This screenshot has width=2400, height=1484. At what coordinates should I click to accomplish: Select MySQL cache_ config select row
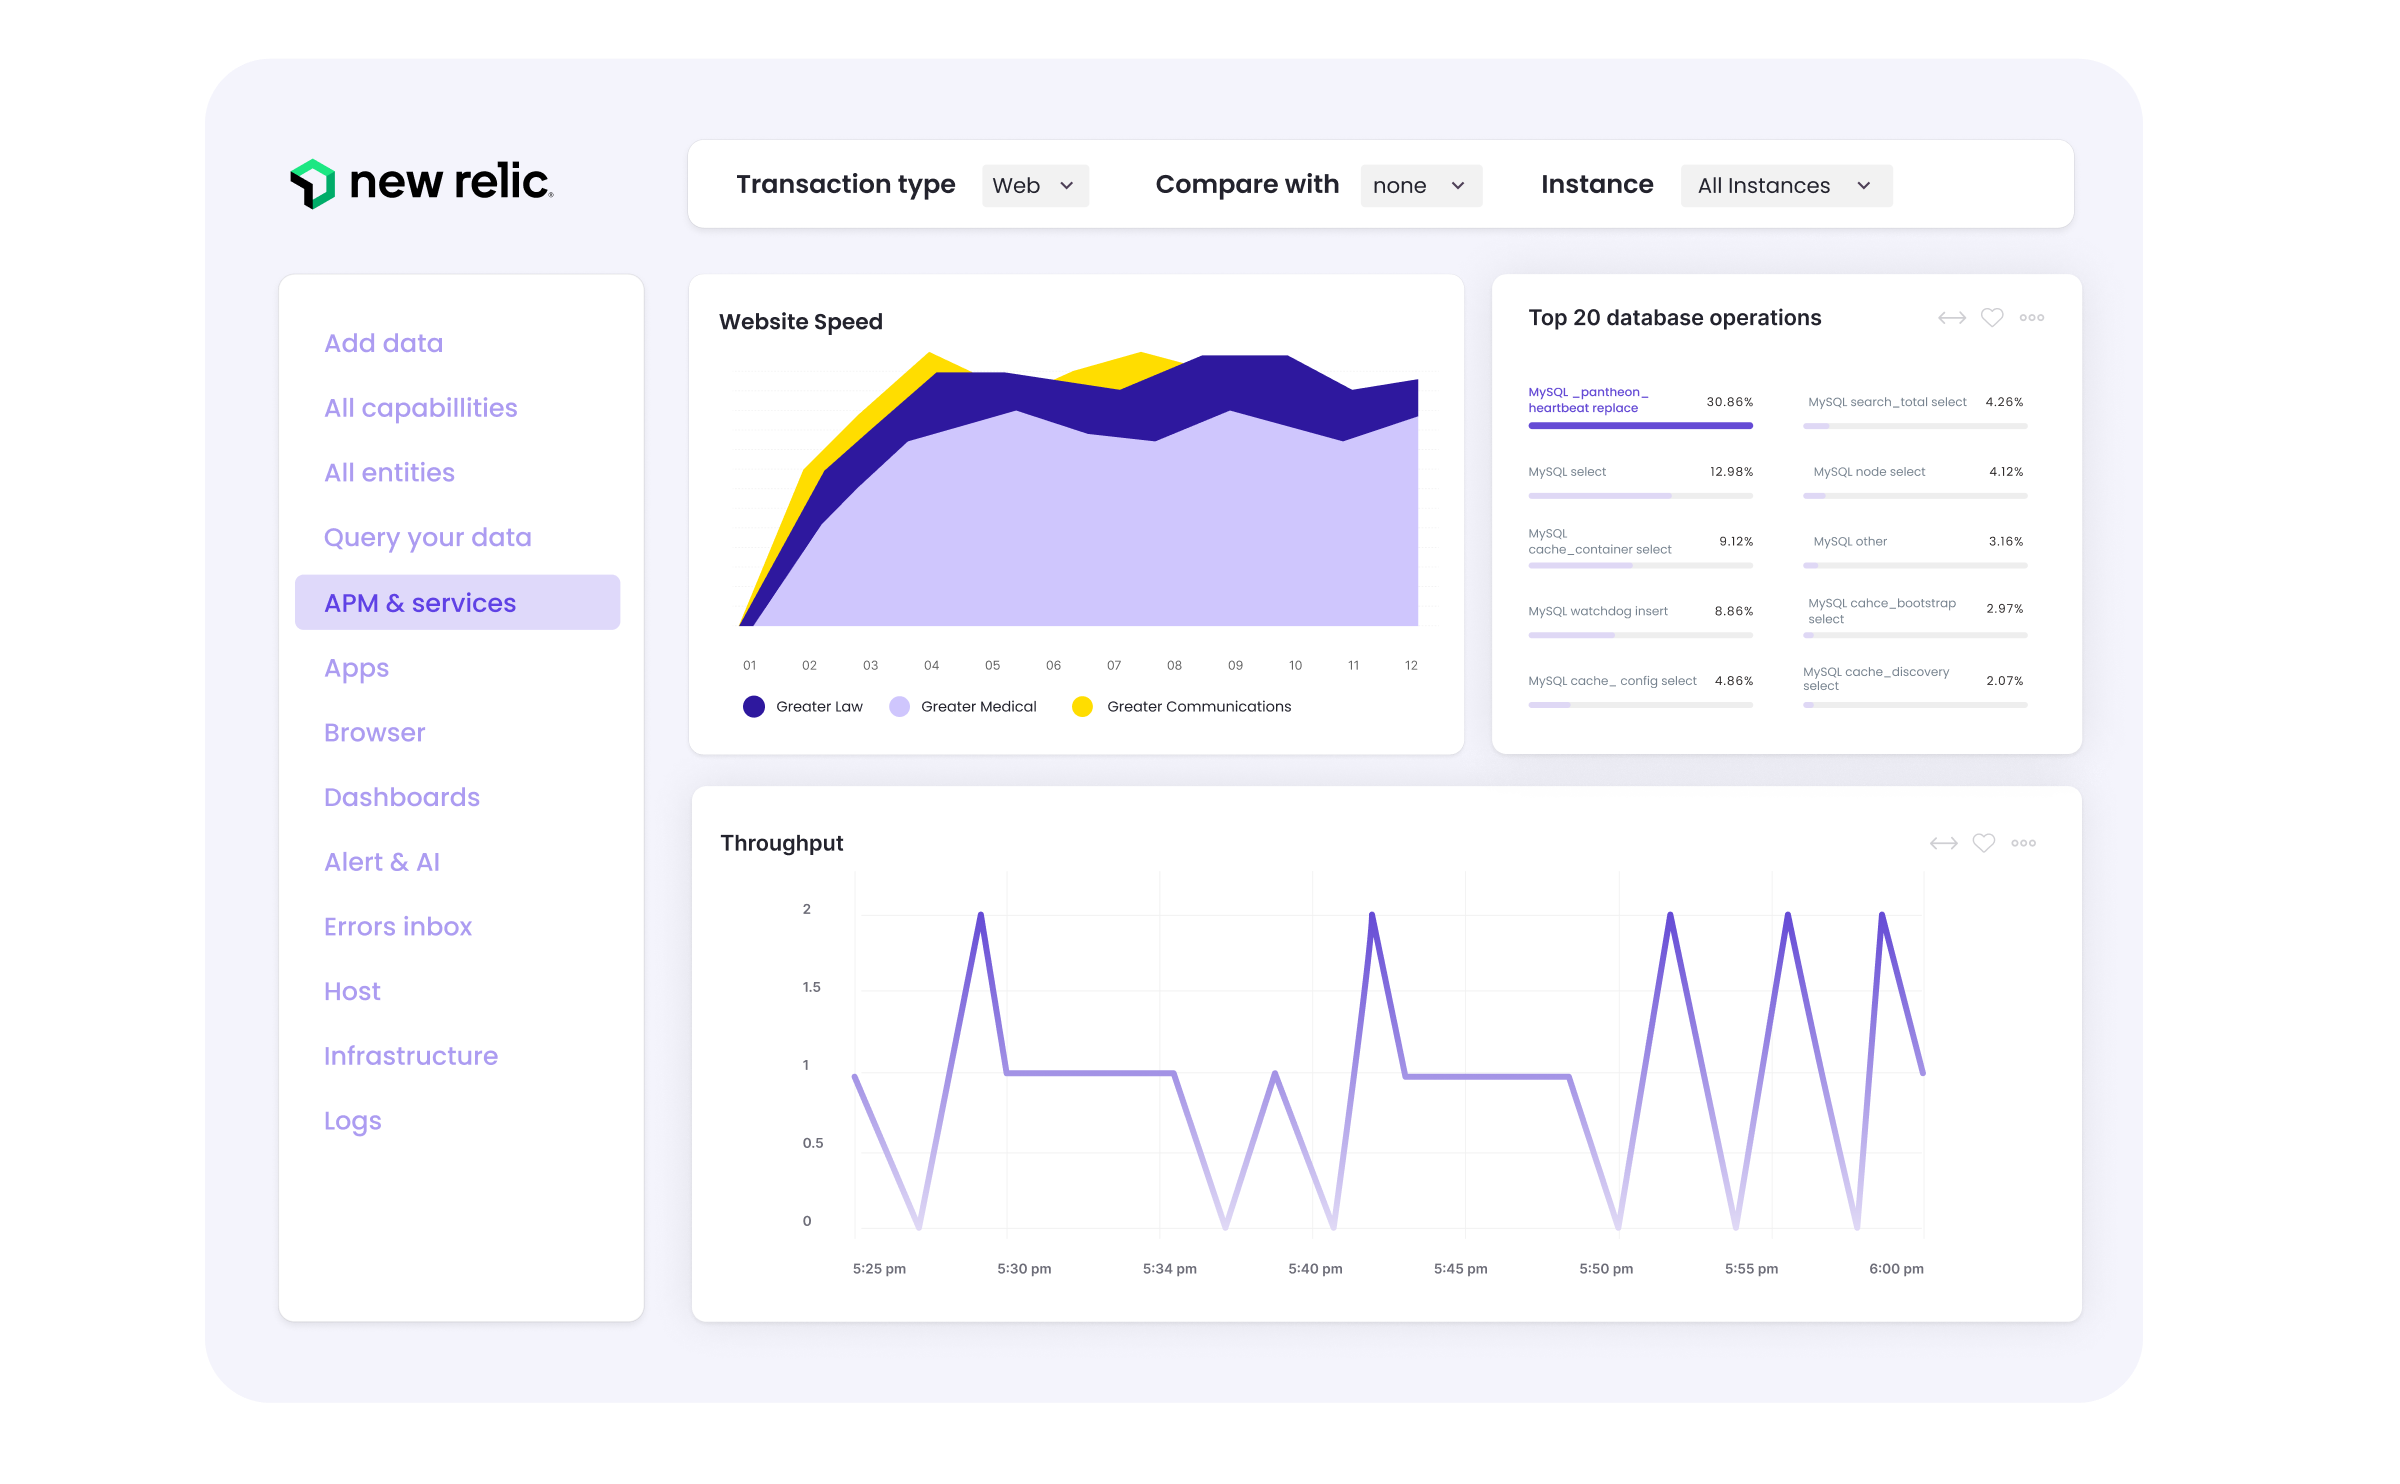[1640, 688]
